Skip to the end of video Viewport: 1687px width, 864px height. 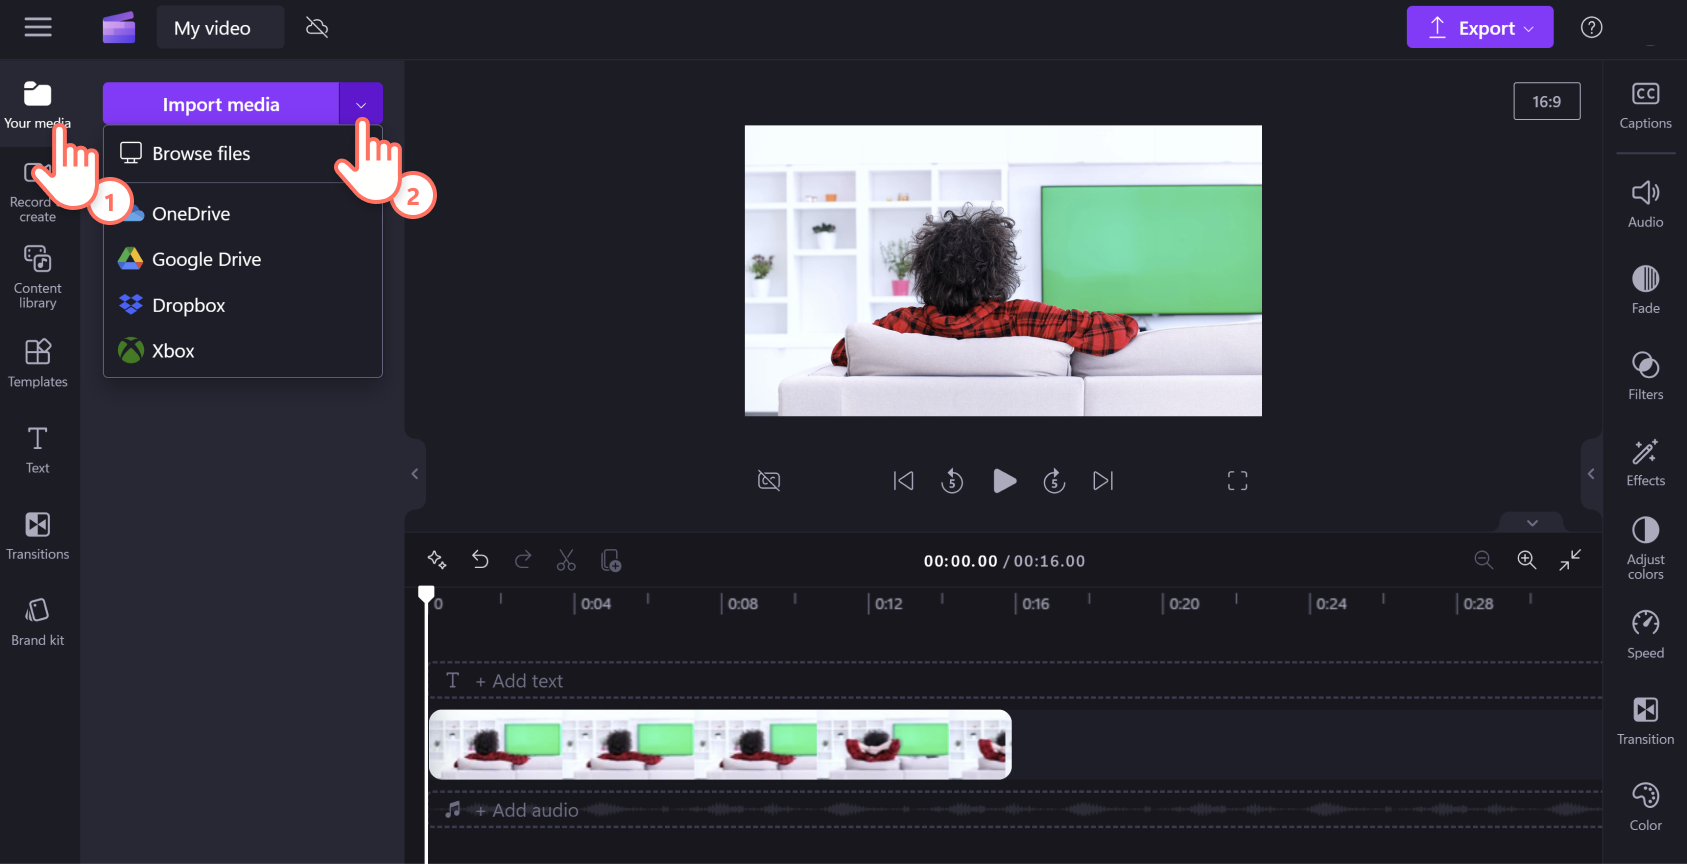tap(1103, 481)
